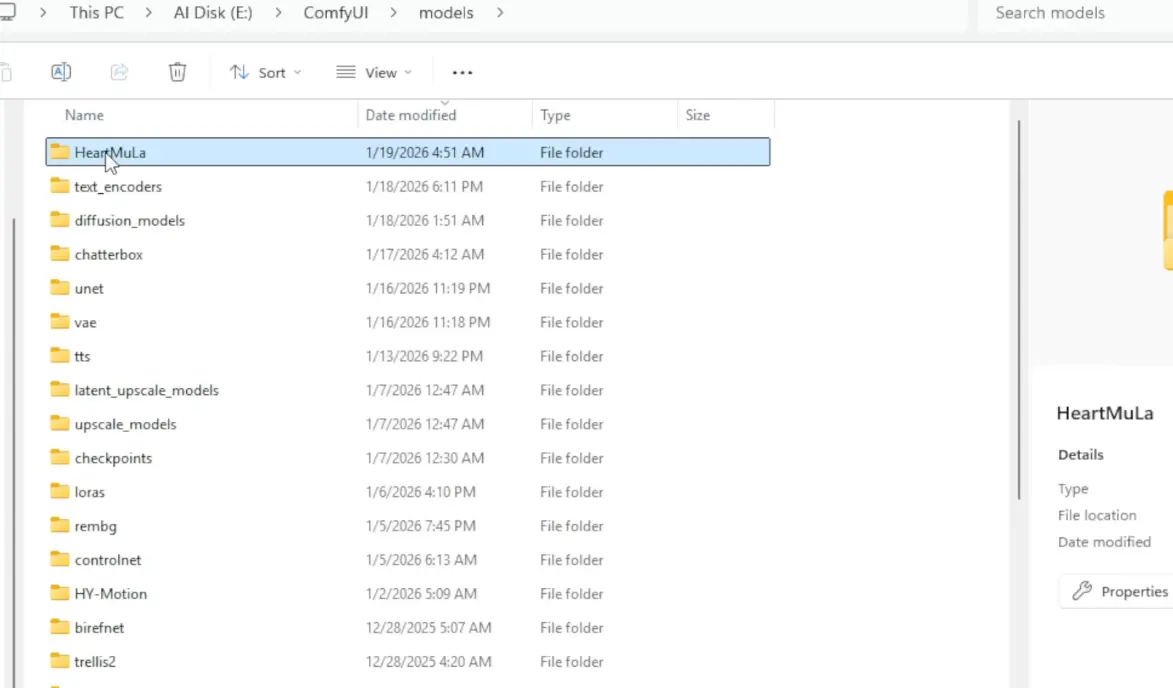Click the Share icon in toolbar
Screen dimensions: 1173x688
click(119, 72)
